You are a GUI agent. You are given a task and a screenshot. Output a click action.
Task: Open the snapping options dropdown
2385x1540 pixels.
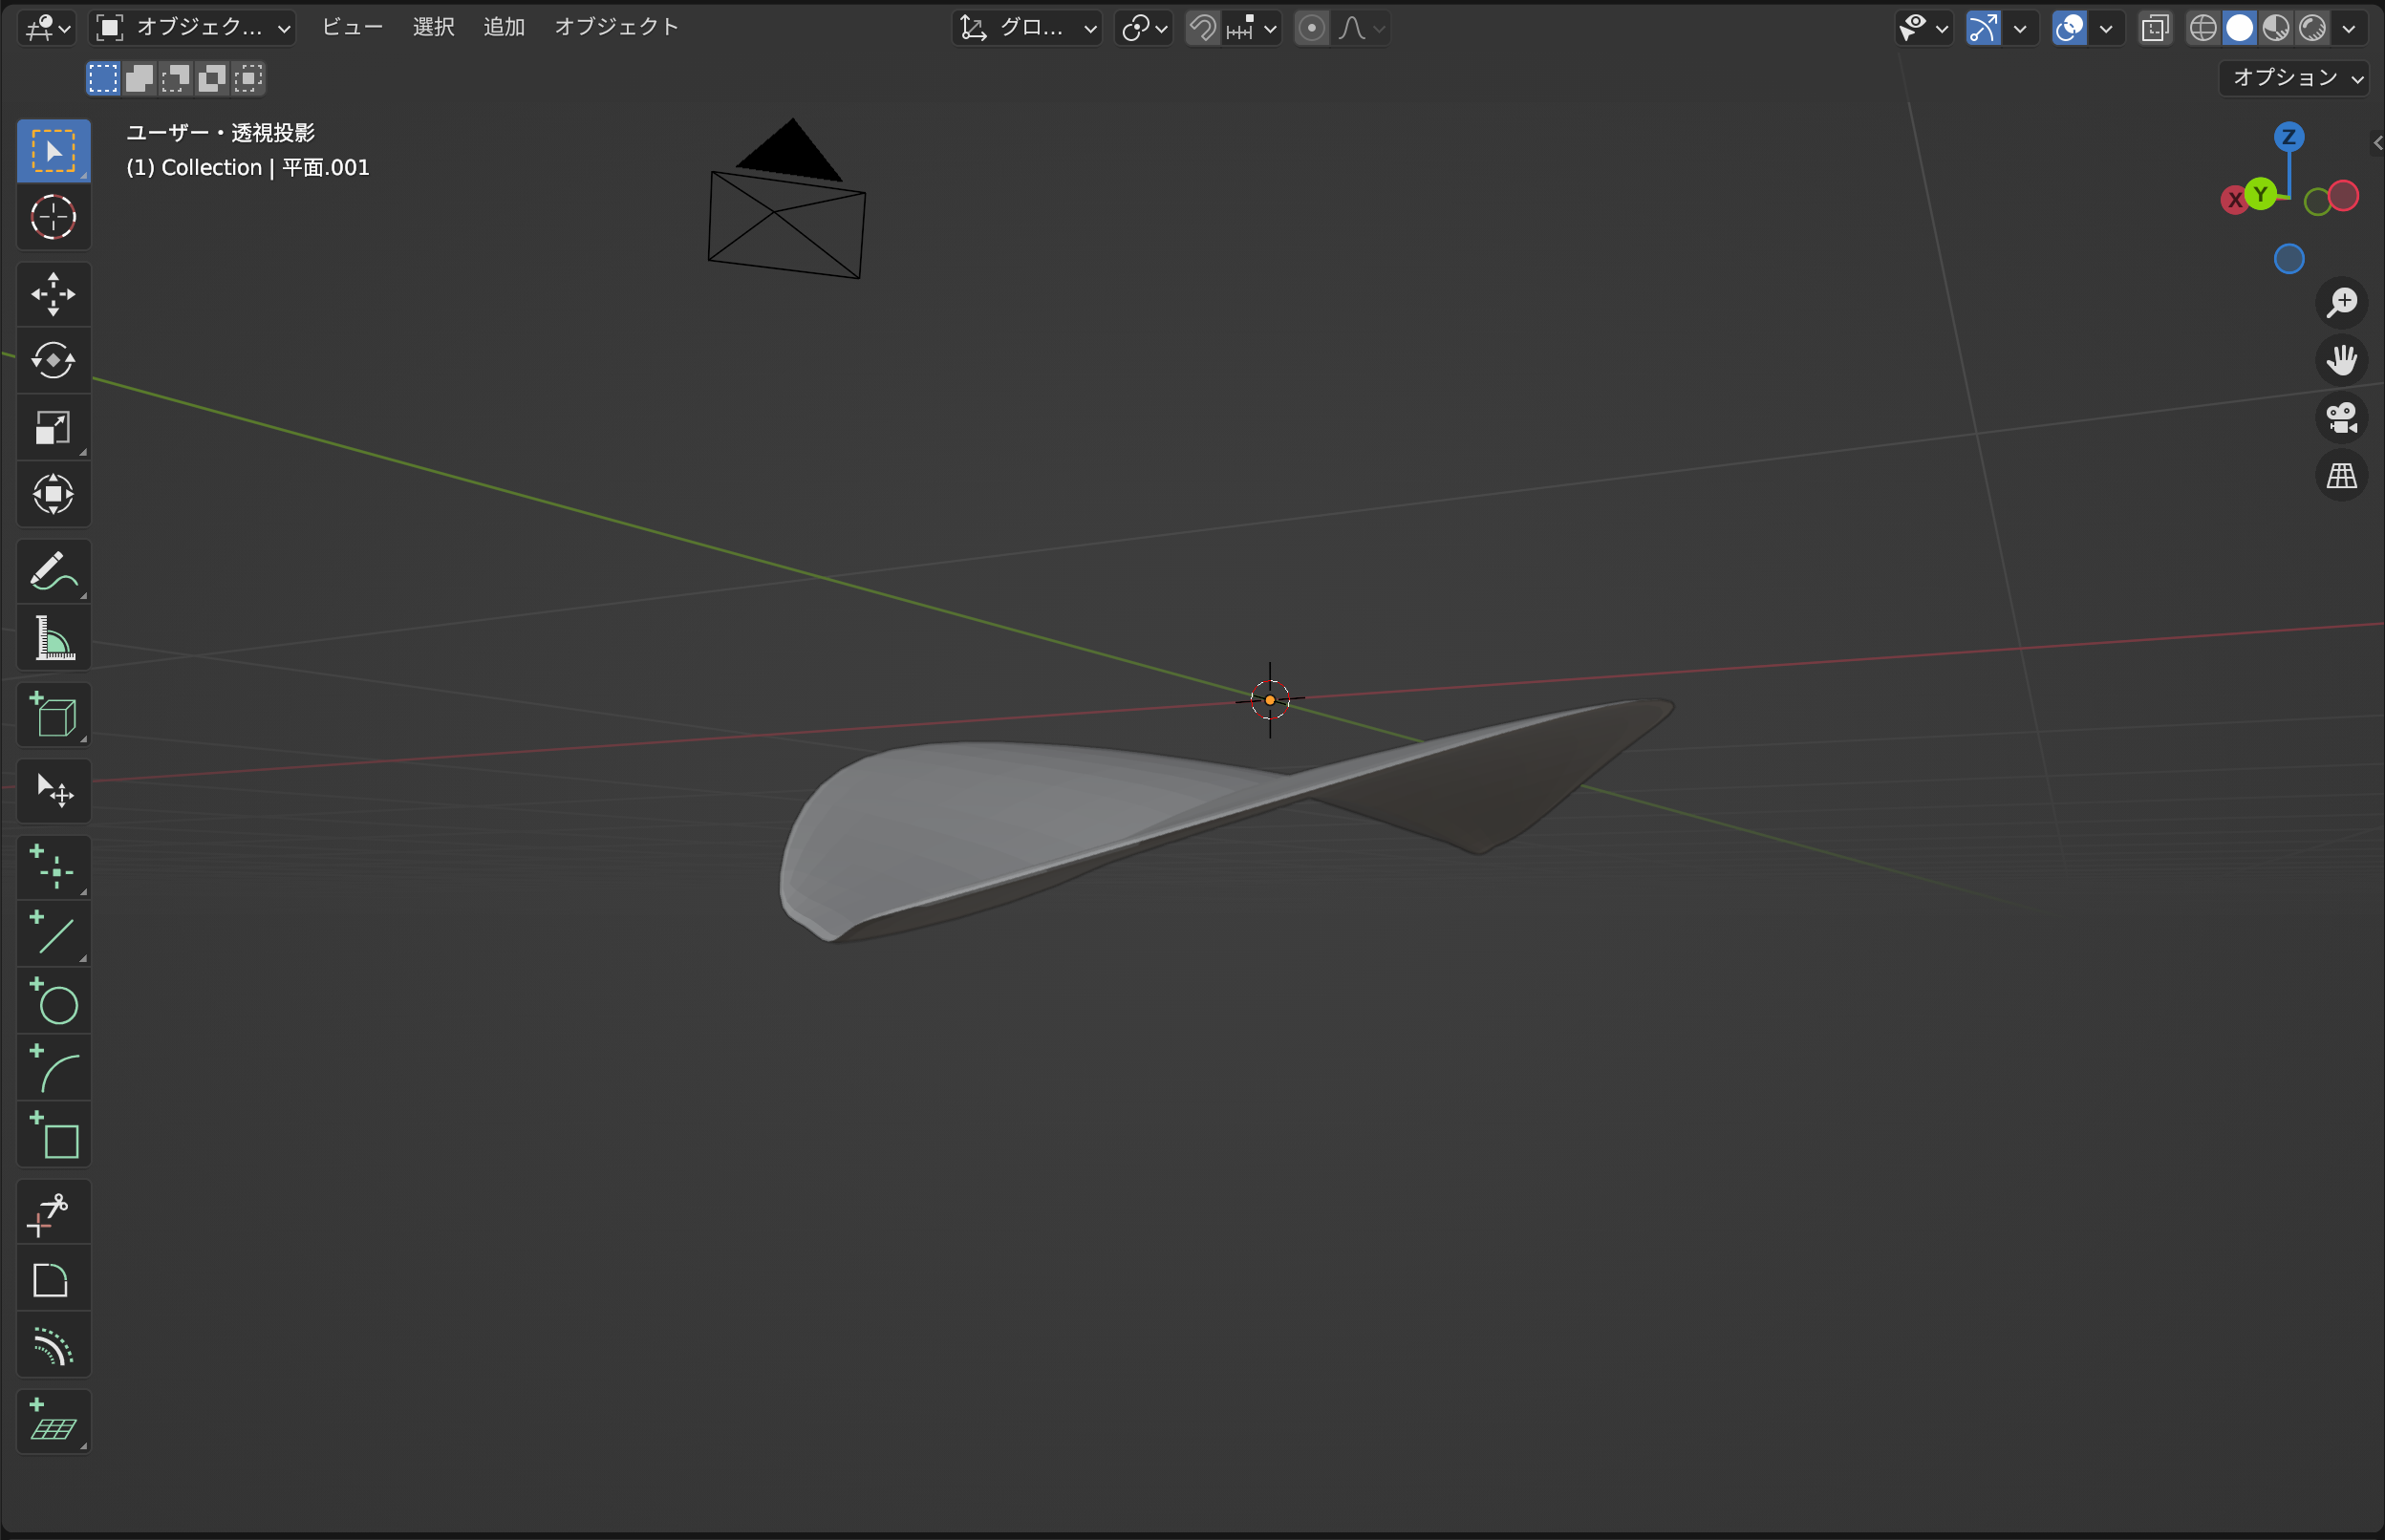pyautogui.click(x=1253, y=28)
